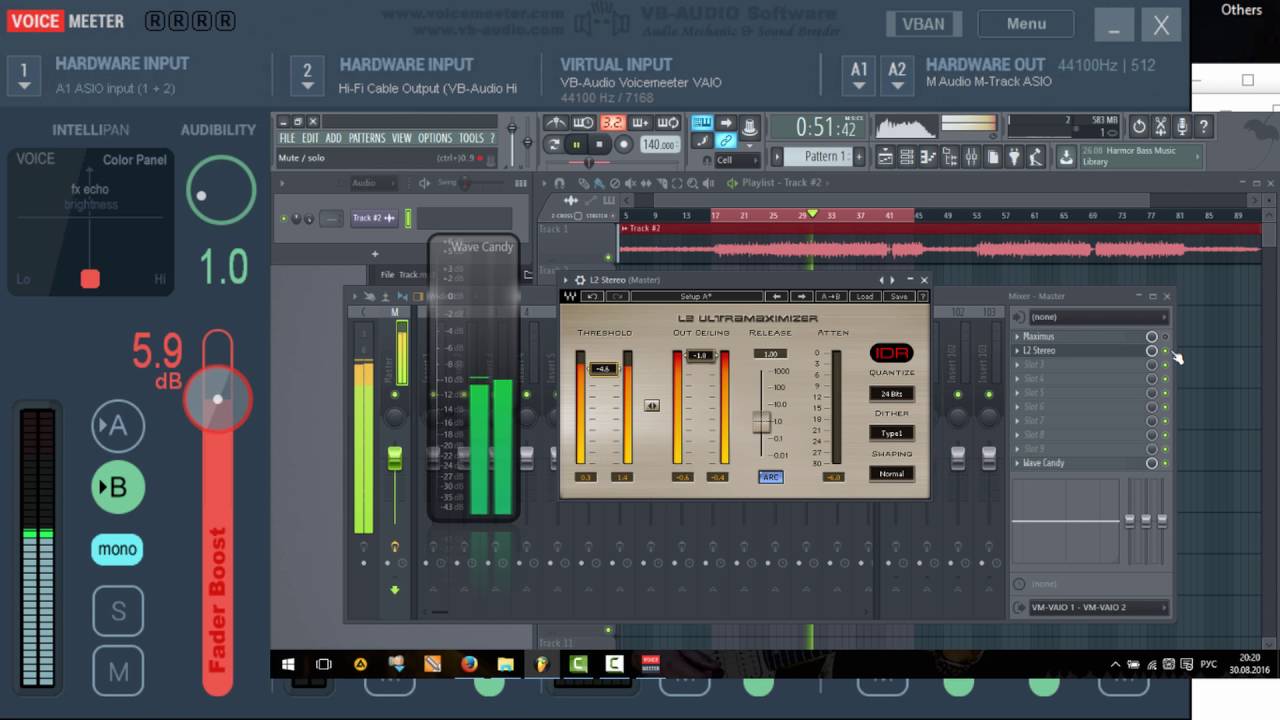Open Task View on the taskbar
The height and width of the screenshot is (720, 1280).
324,663
